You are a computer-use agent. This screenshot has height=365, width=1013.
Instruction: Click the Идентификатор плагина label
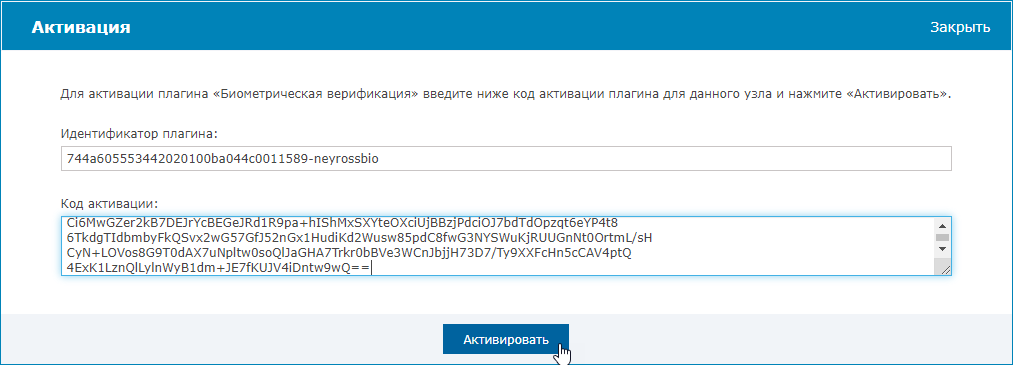(140, 134)
